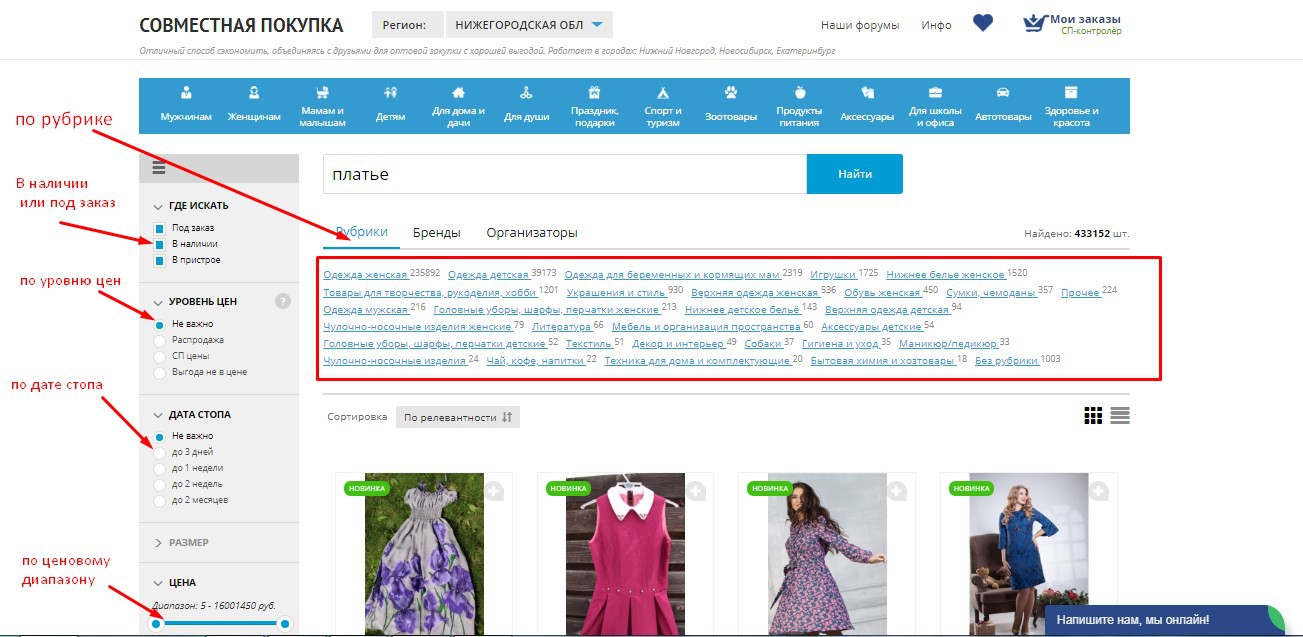Open the Зоотовары paw category icon
The height and width of the screenshot is (637, 1303).
(730, 94)
